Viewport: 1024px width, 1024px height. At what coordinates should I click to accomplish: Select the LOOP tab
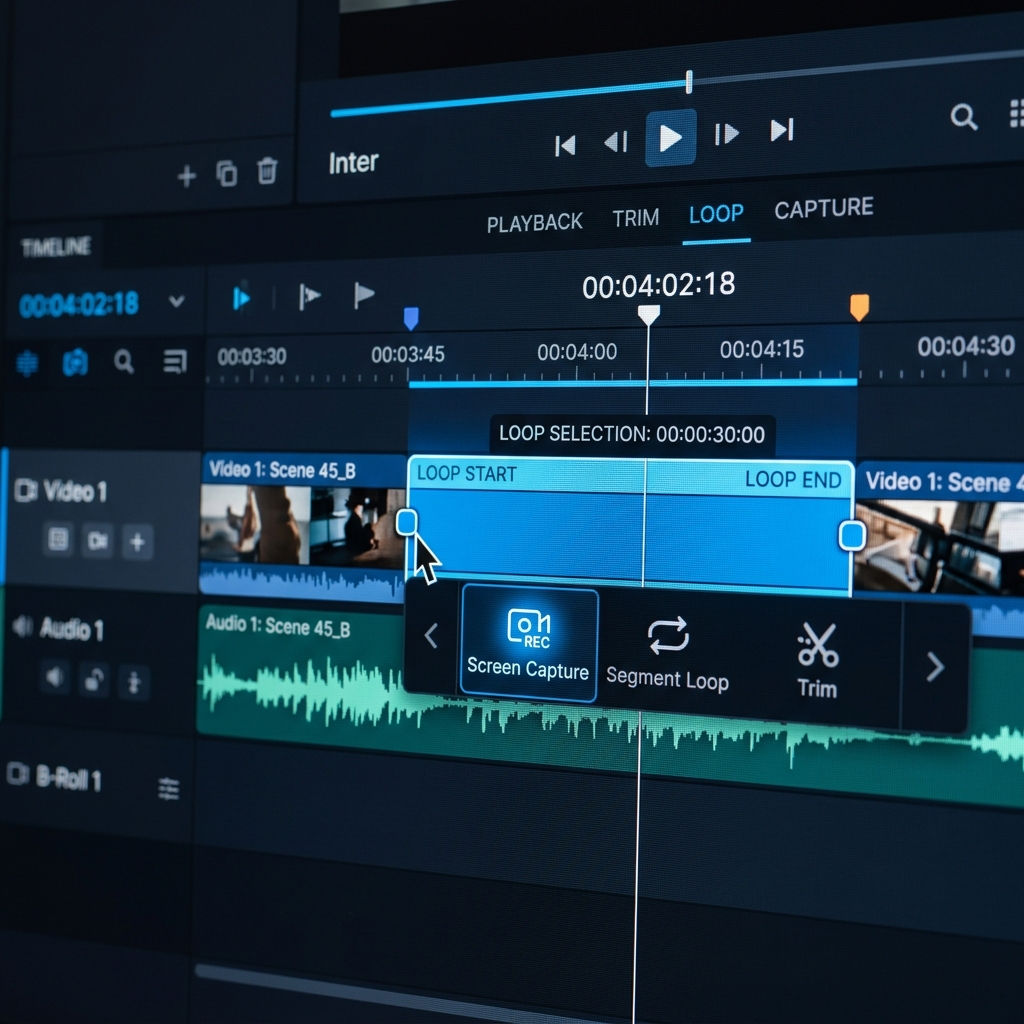pos(716,214)
